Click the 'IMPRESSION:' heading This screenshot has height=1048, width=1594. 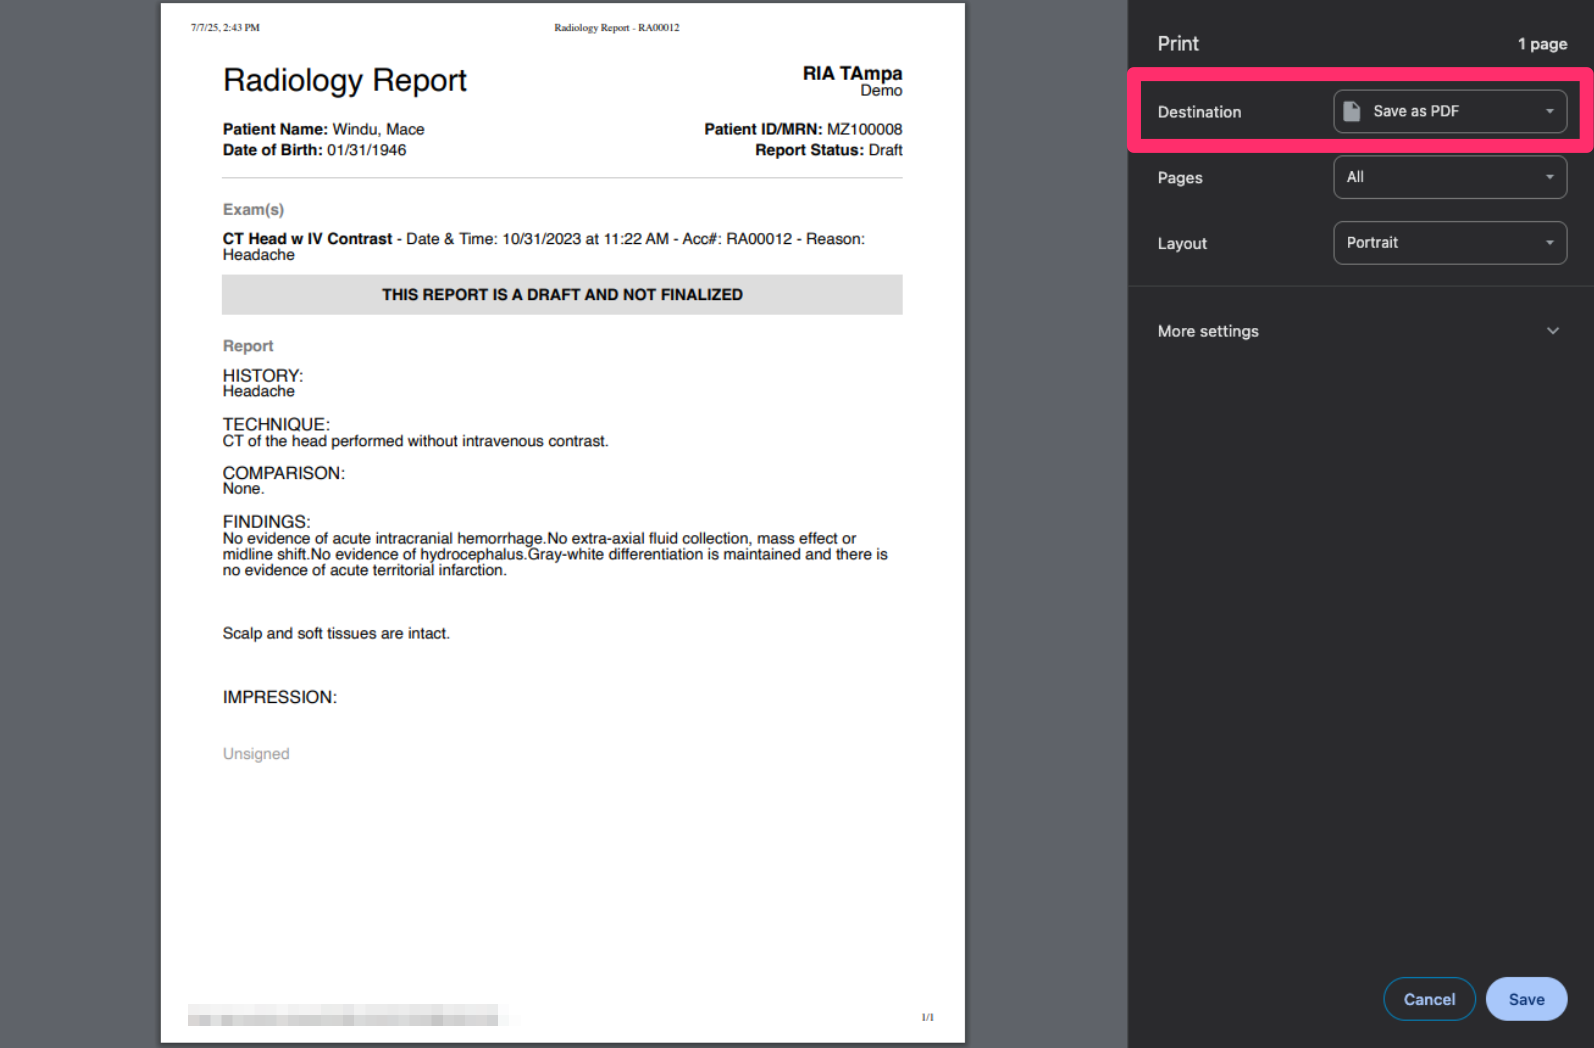coord(280,697)
